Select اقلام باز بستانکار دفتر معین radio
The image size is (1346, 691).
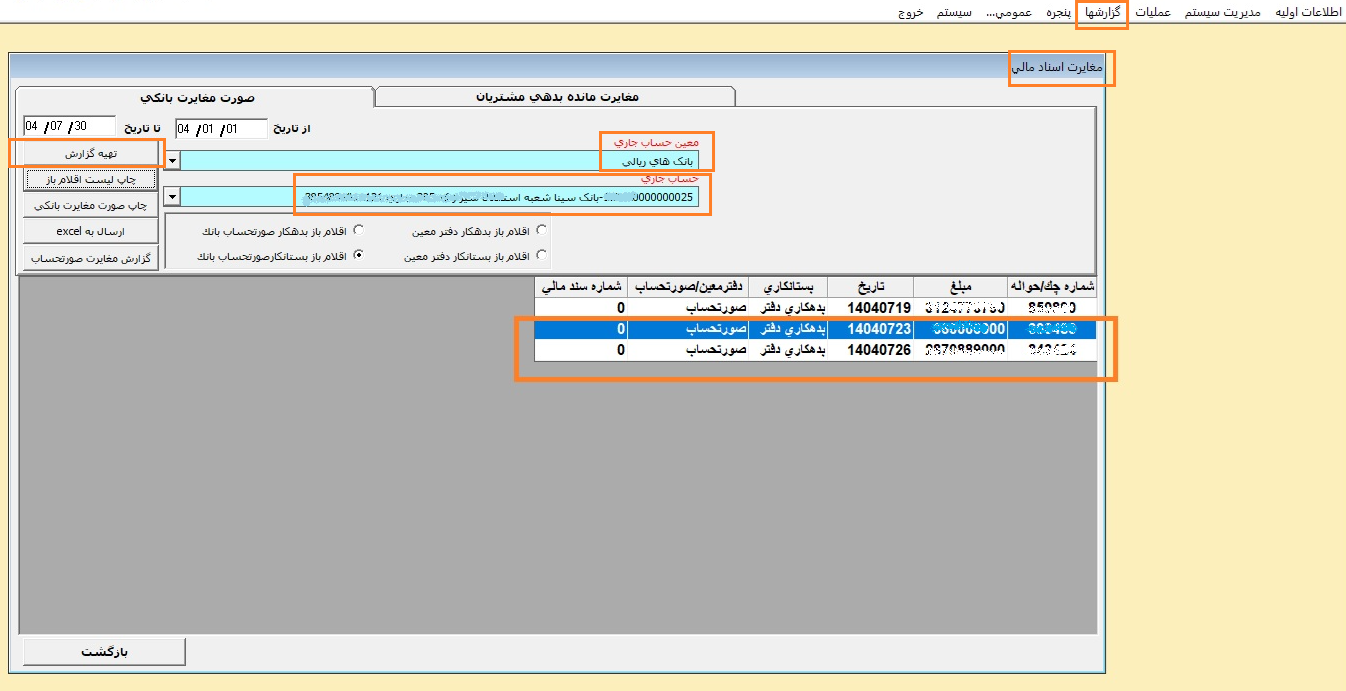click(x=542, y=256)
